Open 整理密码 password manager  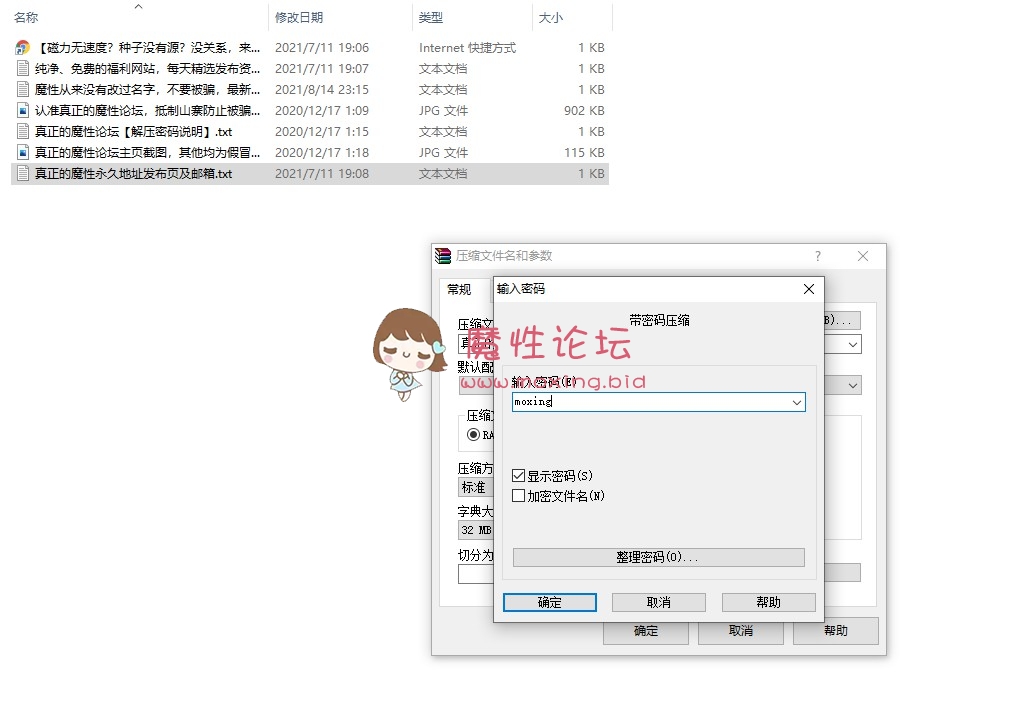pos(657,557)
